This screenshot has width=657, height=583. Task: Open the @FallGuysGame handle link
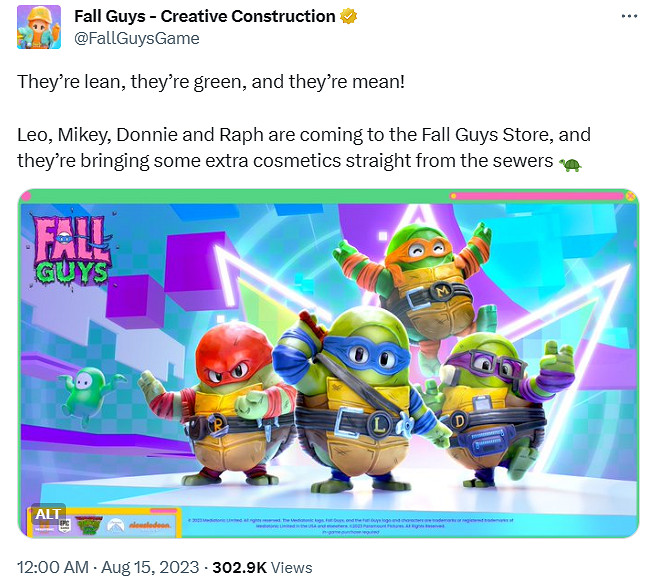click(137, 38)
